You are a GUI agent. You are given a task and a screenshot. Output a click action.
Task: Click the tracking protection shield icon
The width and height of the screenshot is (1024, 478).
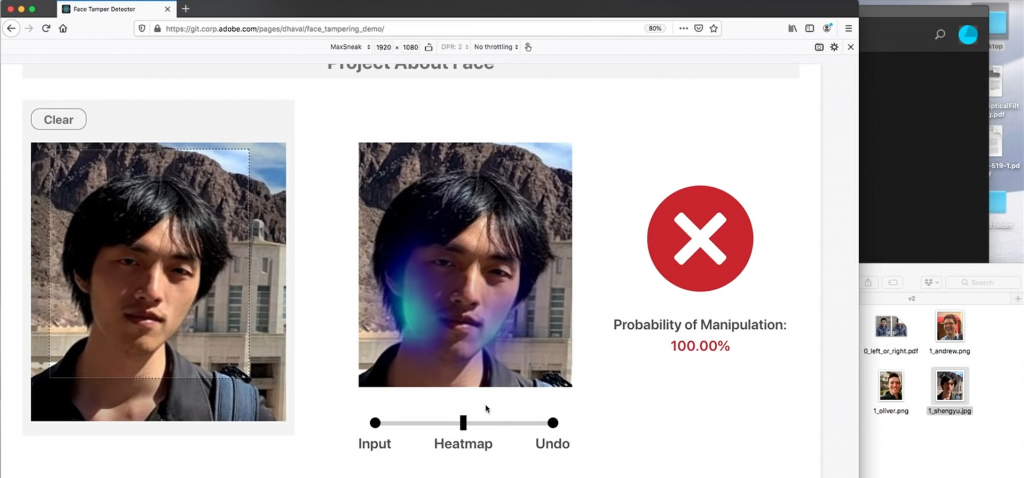[x=144, y=29]
